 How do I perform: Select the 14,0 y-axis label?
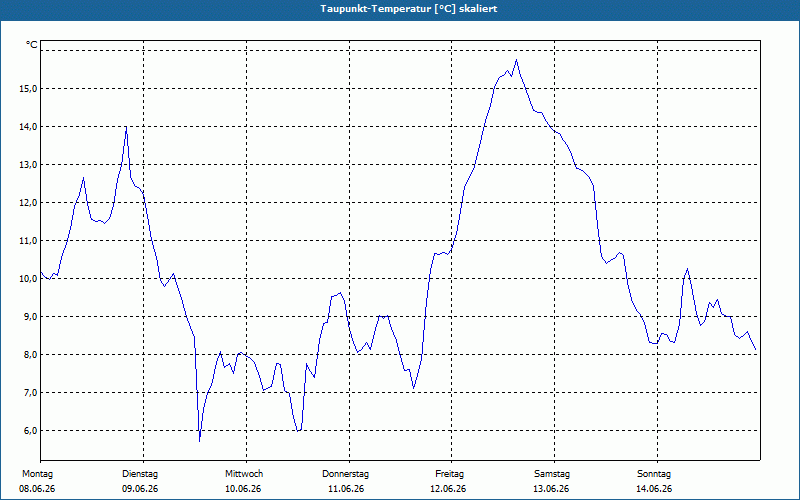(28, 127)
